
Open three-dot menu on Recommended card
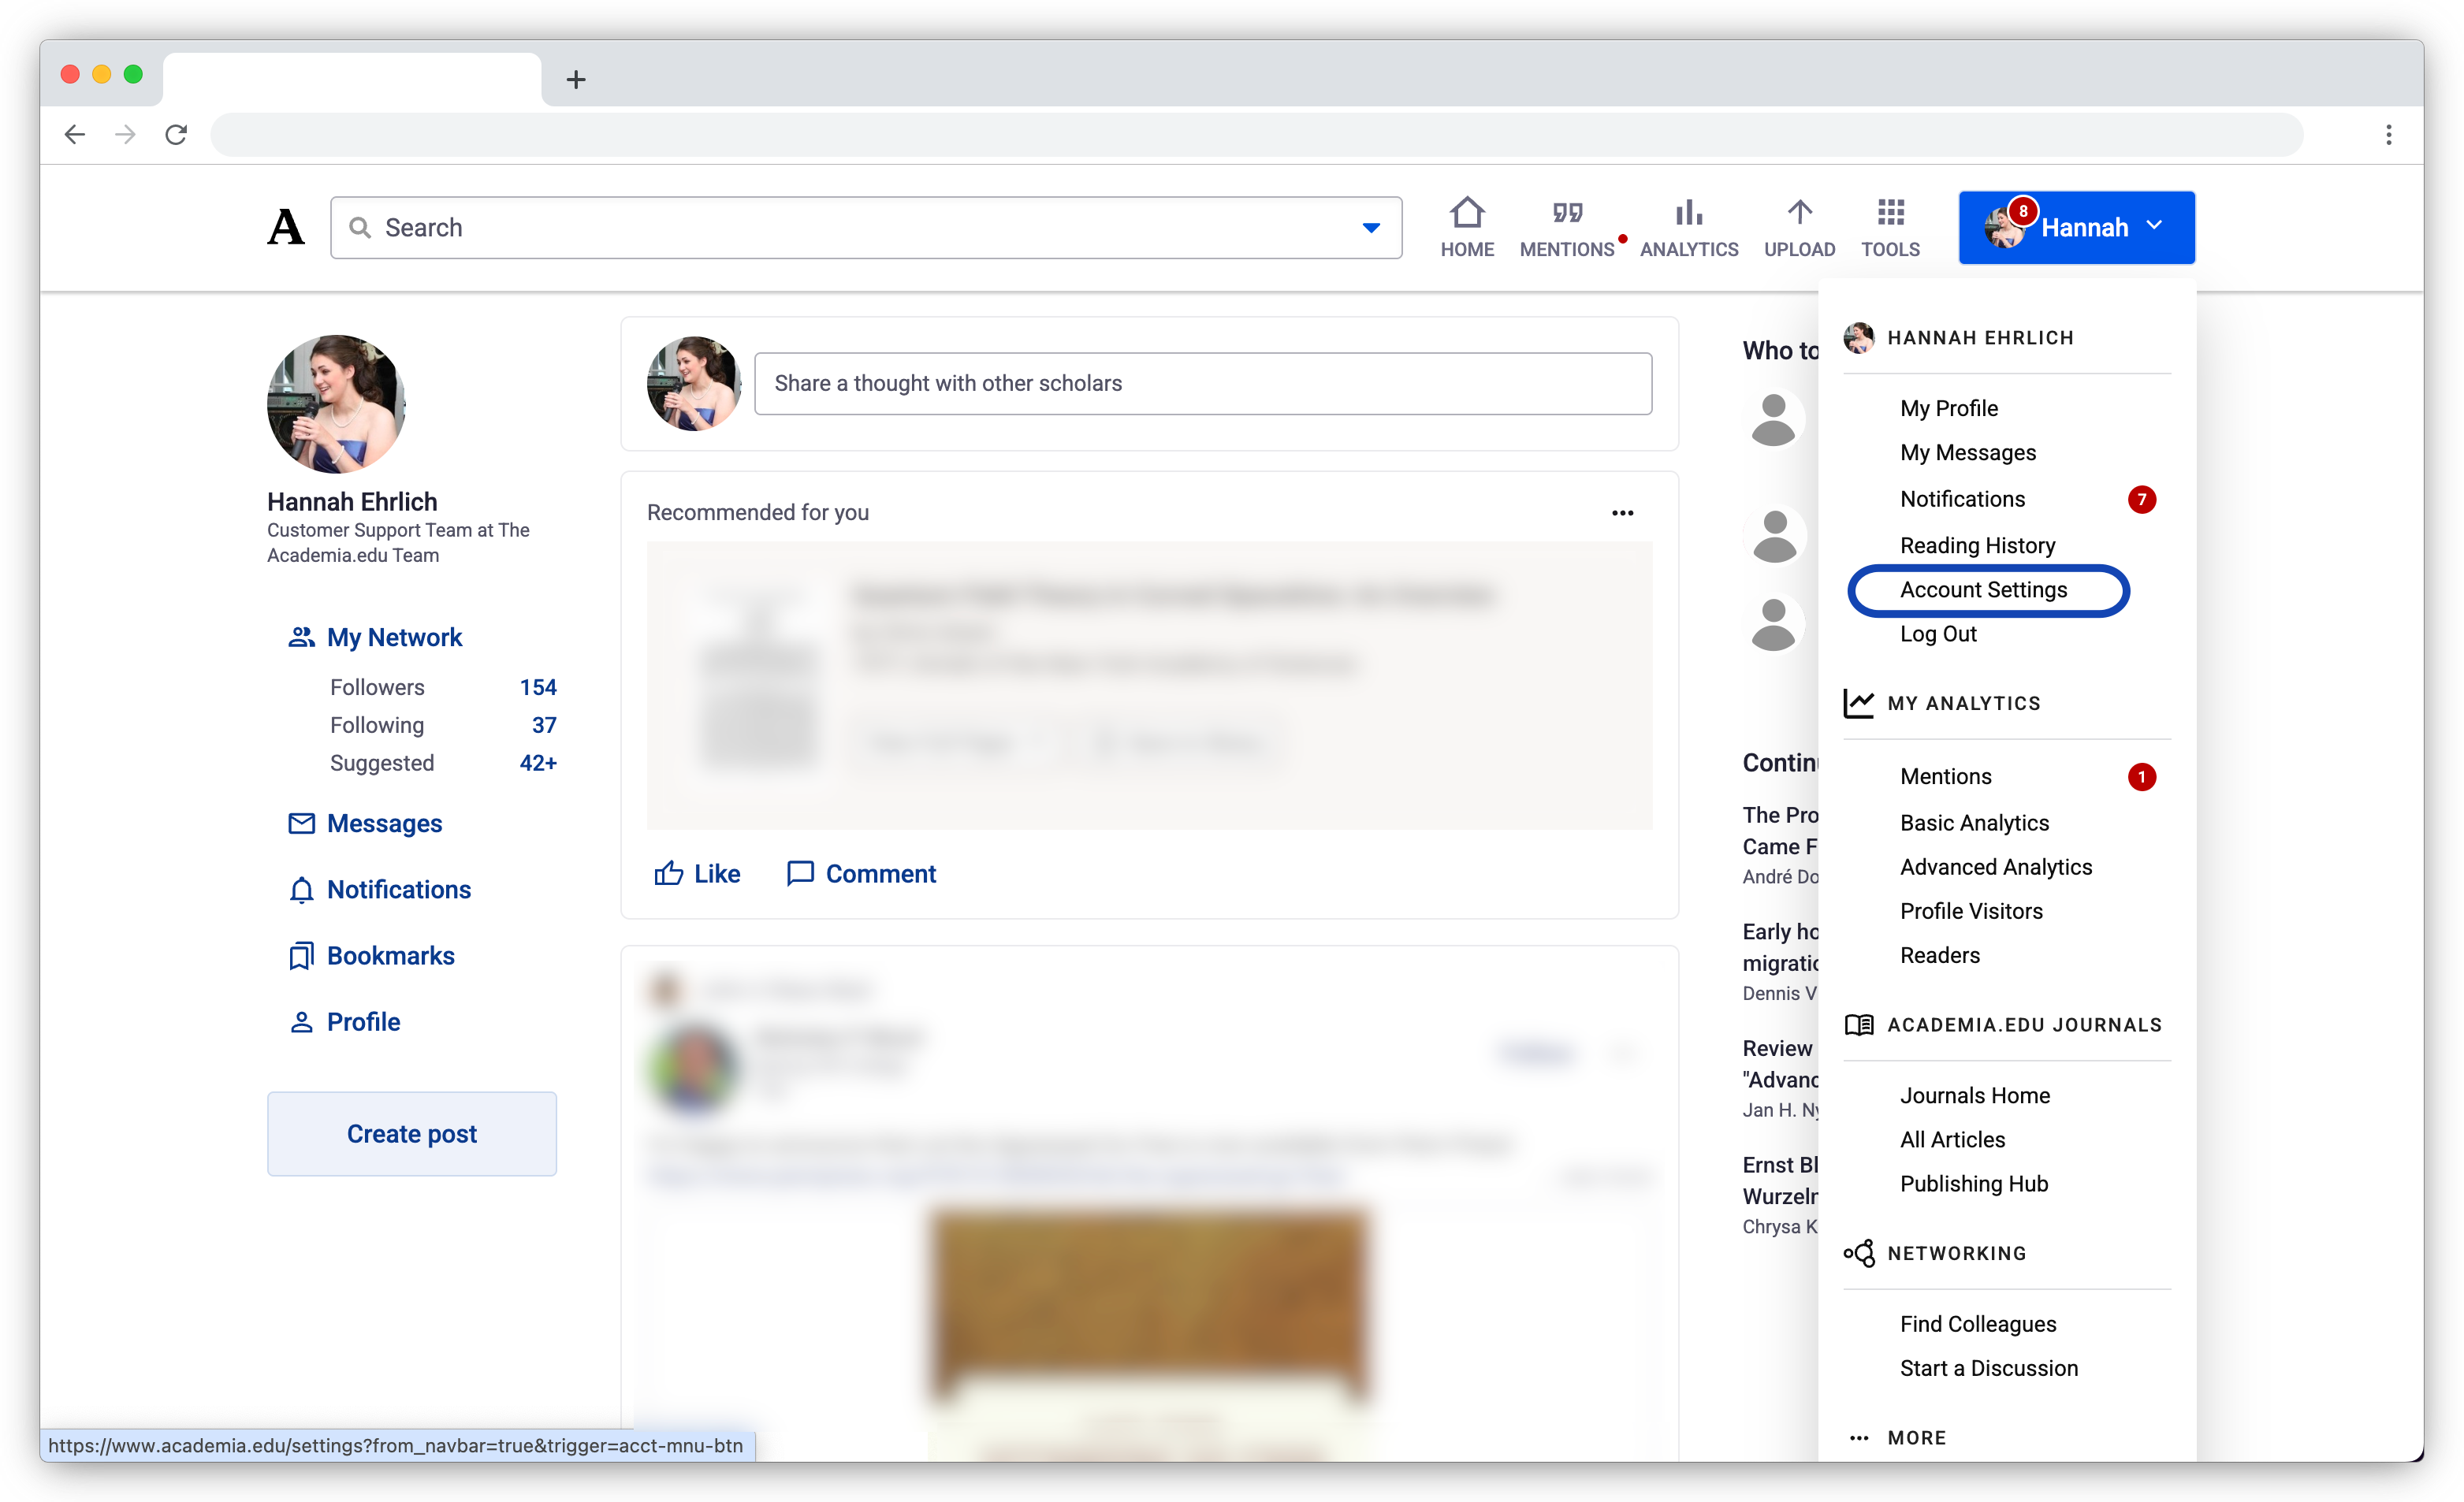point(1622,513)
